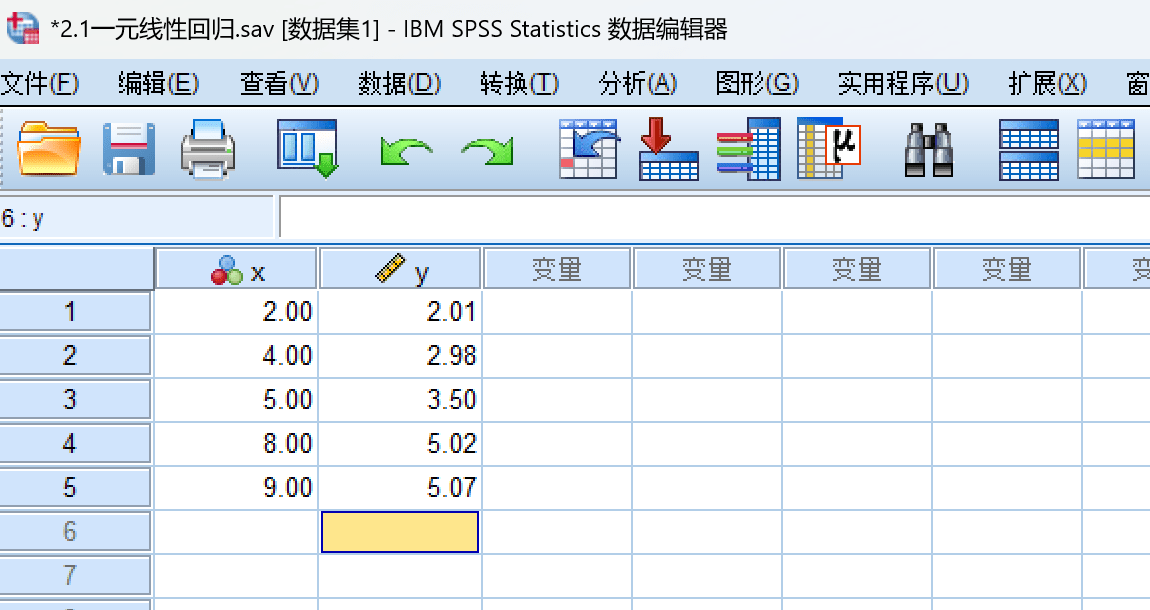Click the Insert cases toolbar icon
1150x610 pixels.
coord(1028,149)
